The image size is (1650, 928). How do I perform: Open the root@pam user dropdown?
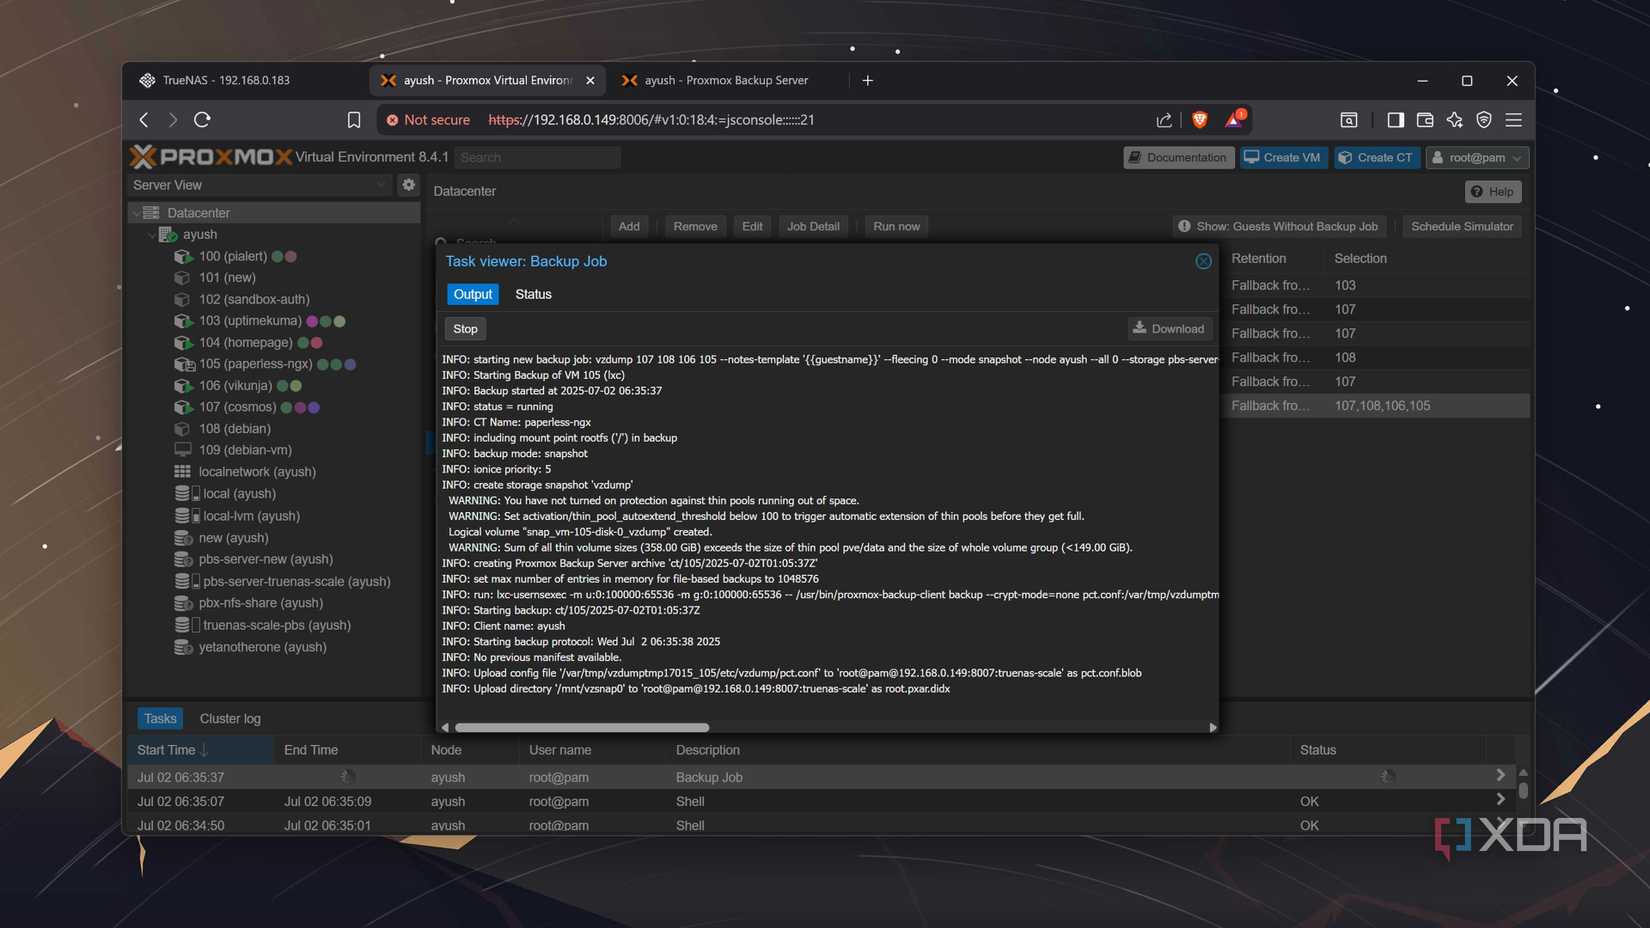[x=1476, y=157]
